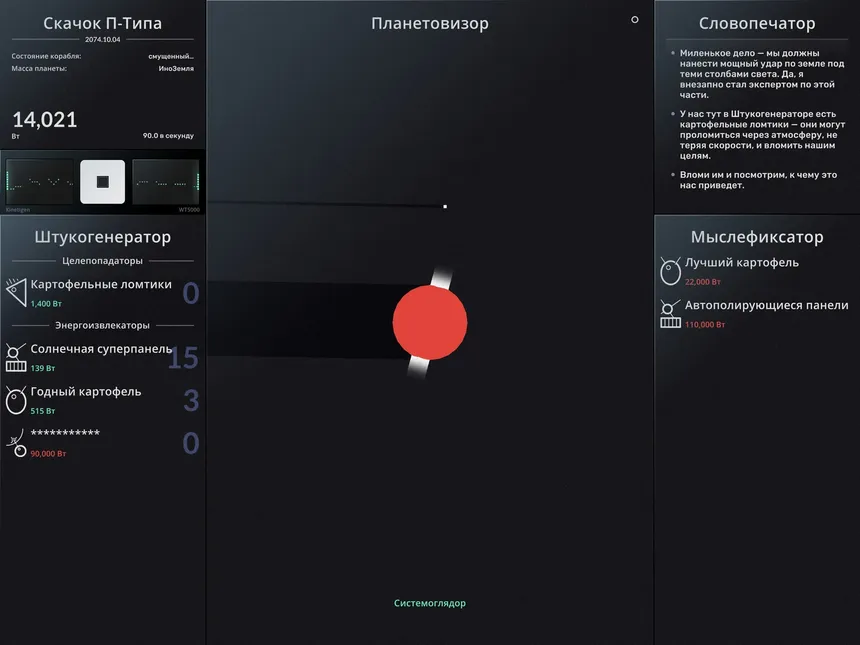Open the right WT5000 graph thumbnail
Image resolution: width=860 pixels, height=645 pixels.
166,182
